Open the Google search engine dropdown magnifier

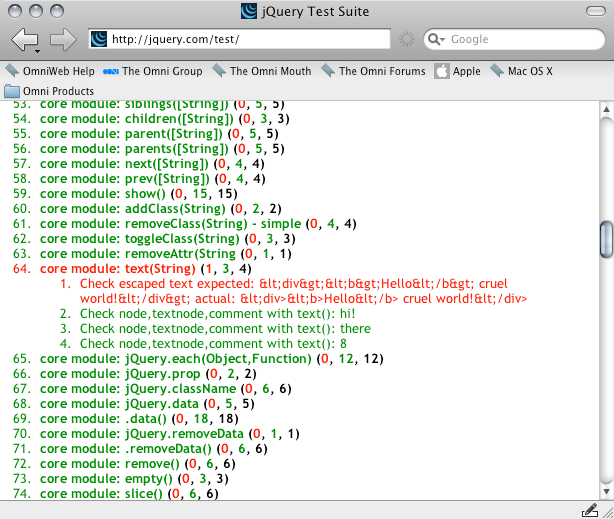438,40
